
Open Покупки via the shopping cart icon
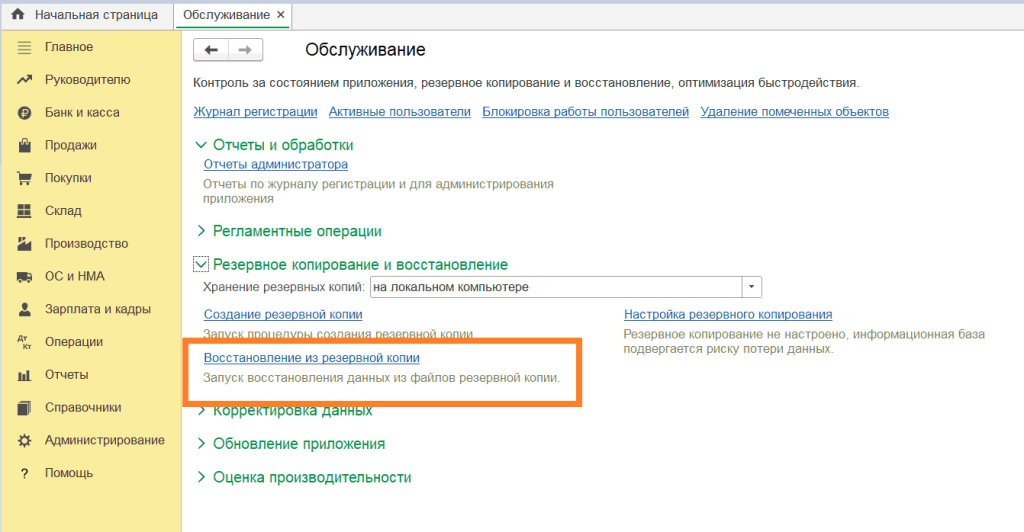point(25,178)
